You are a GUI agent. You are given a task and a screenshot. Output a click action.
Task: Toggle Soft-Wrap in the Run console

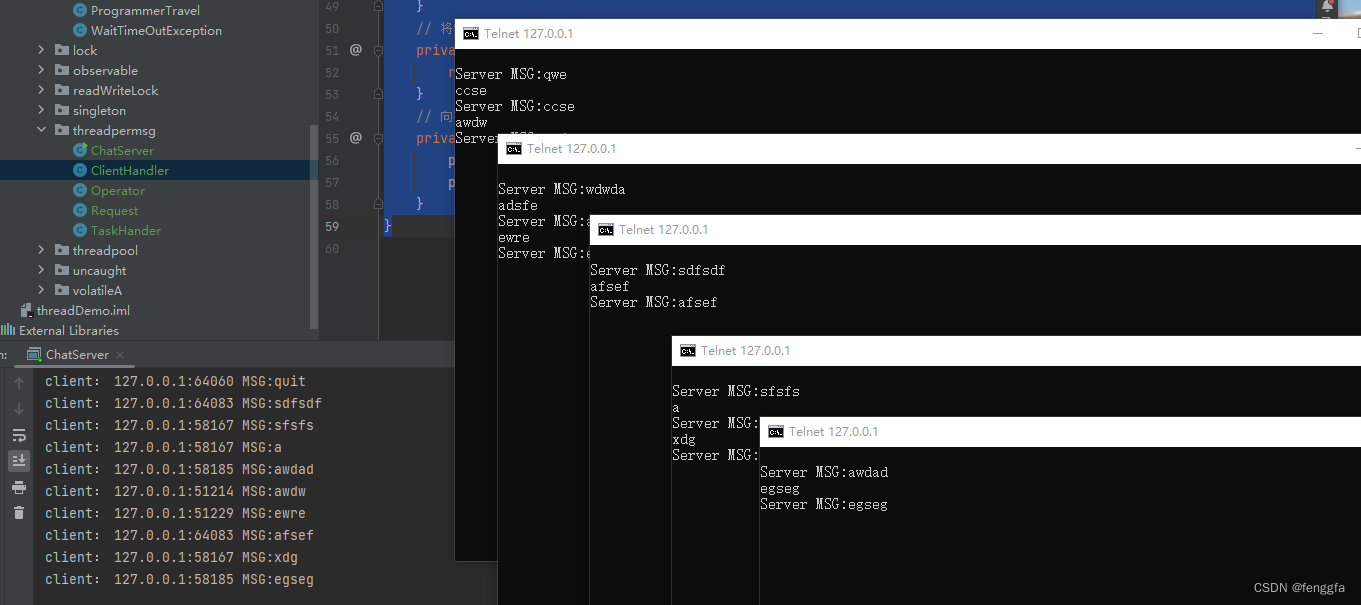[19, 435]
